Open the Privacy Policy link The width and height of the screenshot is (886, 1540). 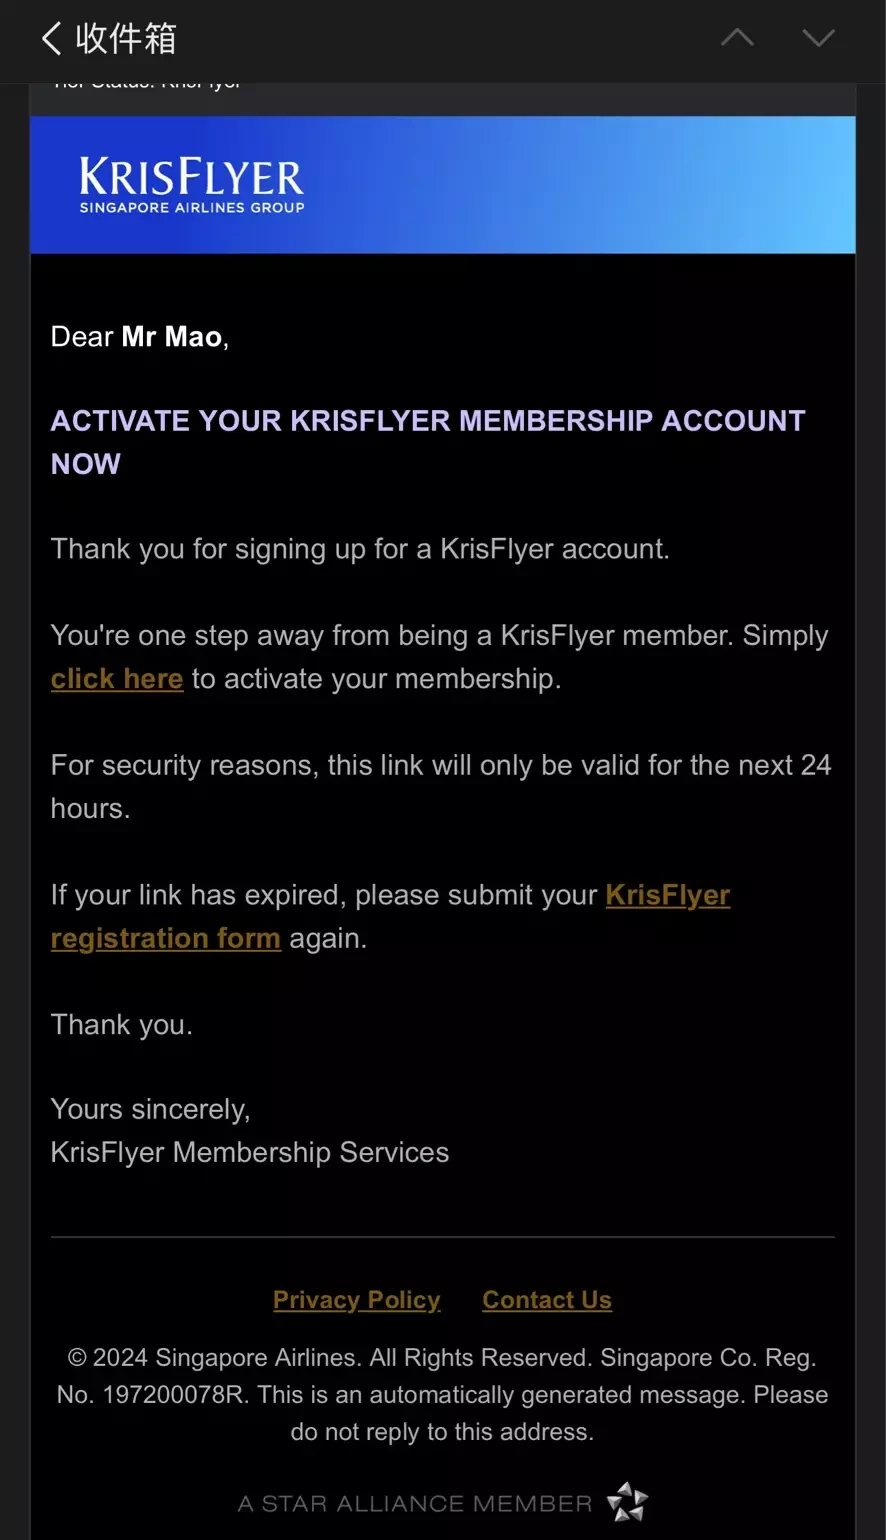point(356,1300)
